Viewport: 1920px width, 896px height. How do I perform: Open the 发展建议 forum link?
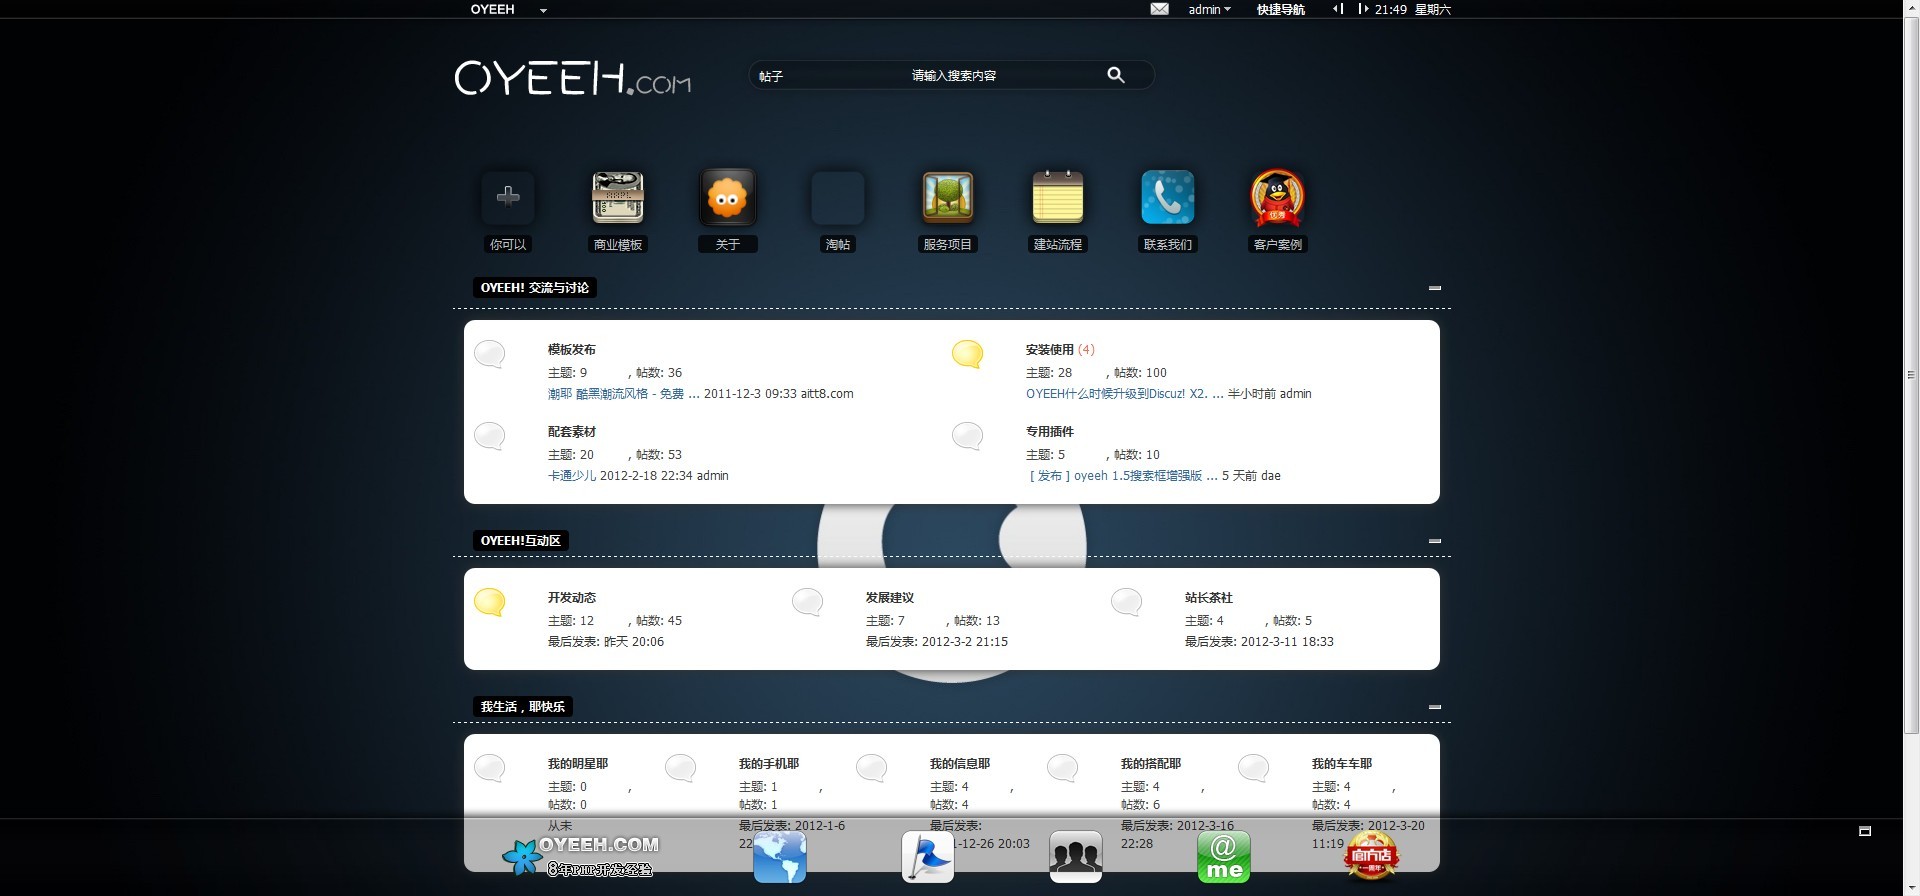pos(890,598)
